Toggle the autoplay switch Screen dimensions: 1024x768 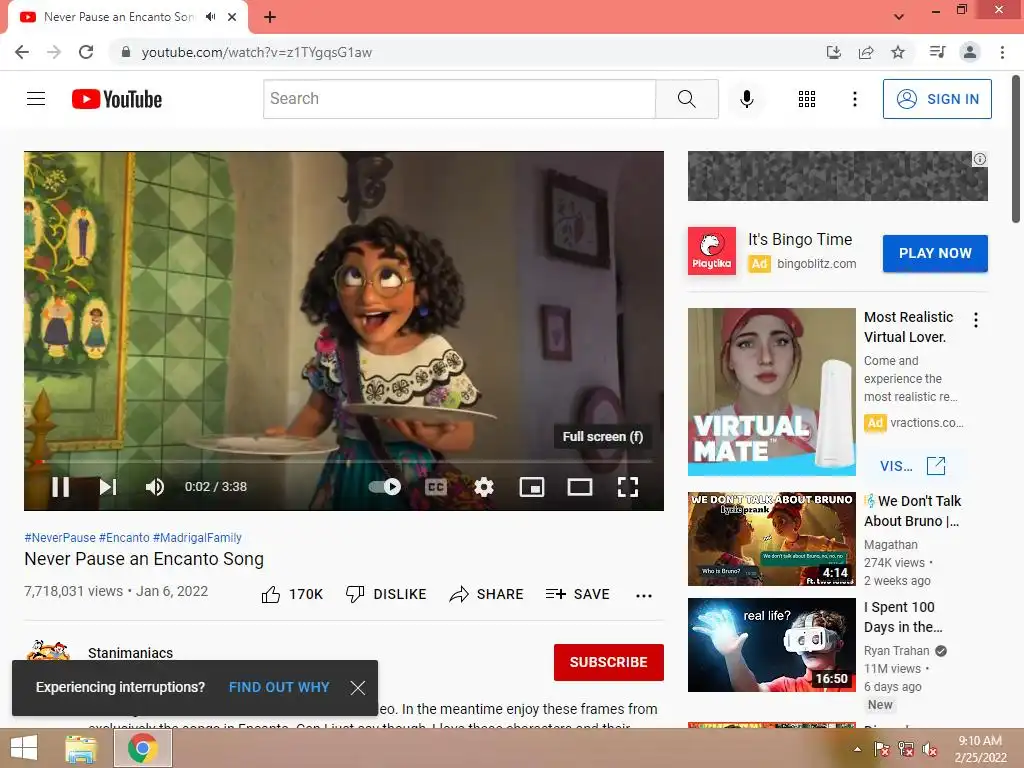pos(385,487)
